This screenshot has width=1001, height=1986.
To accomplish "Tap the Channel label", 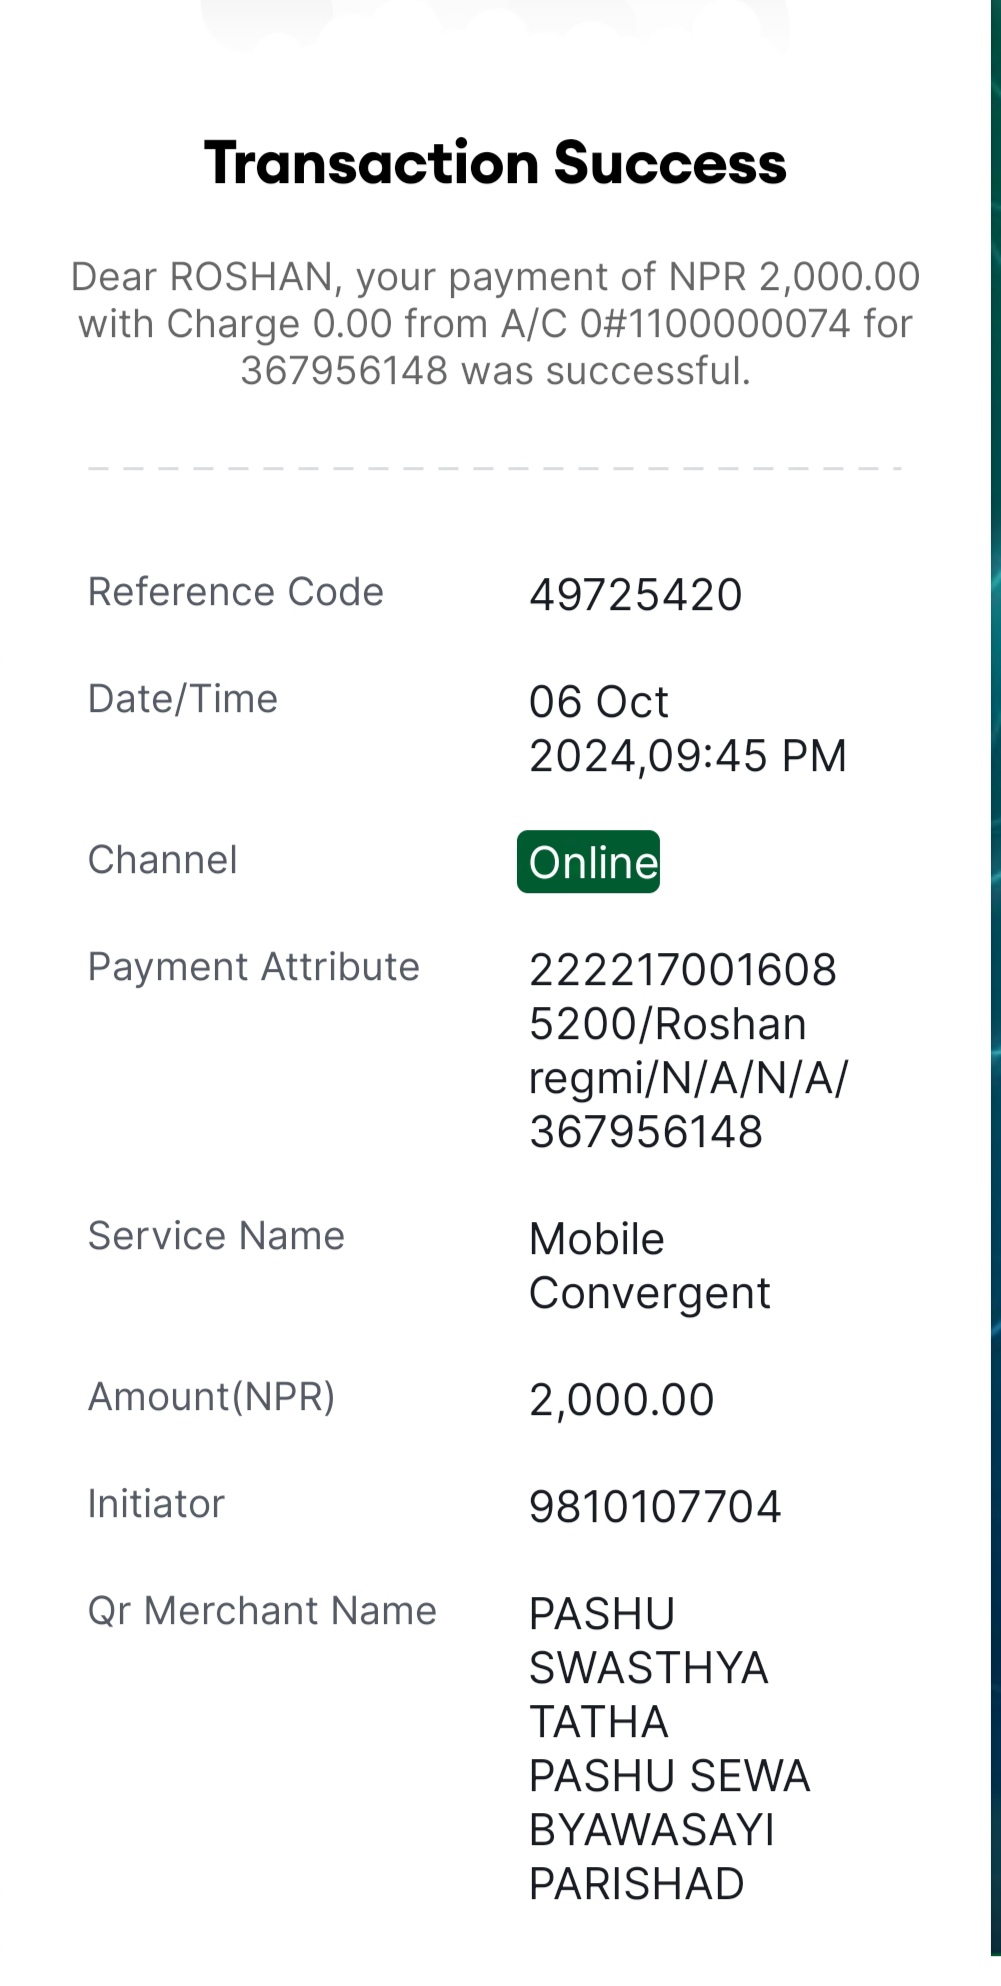I will coord(163,860).
